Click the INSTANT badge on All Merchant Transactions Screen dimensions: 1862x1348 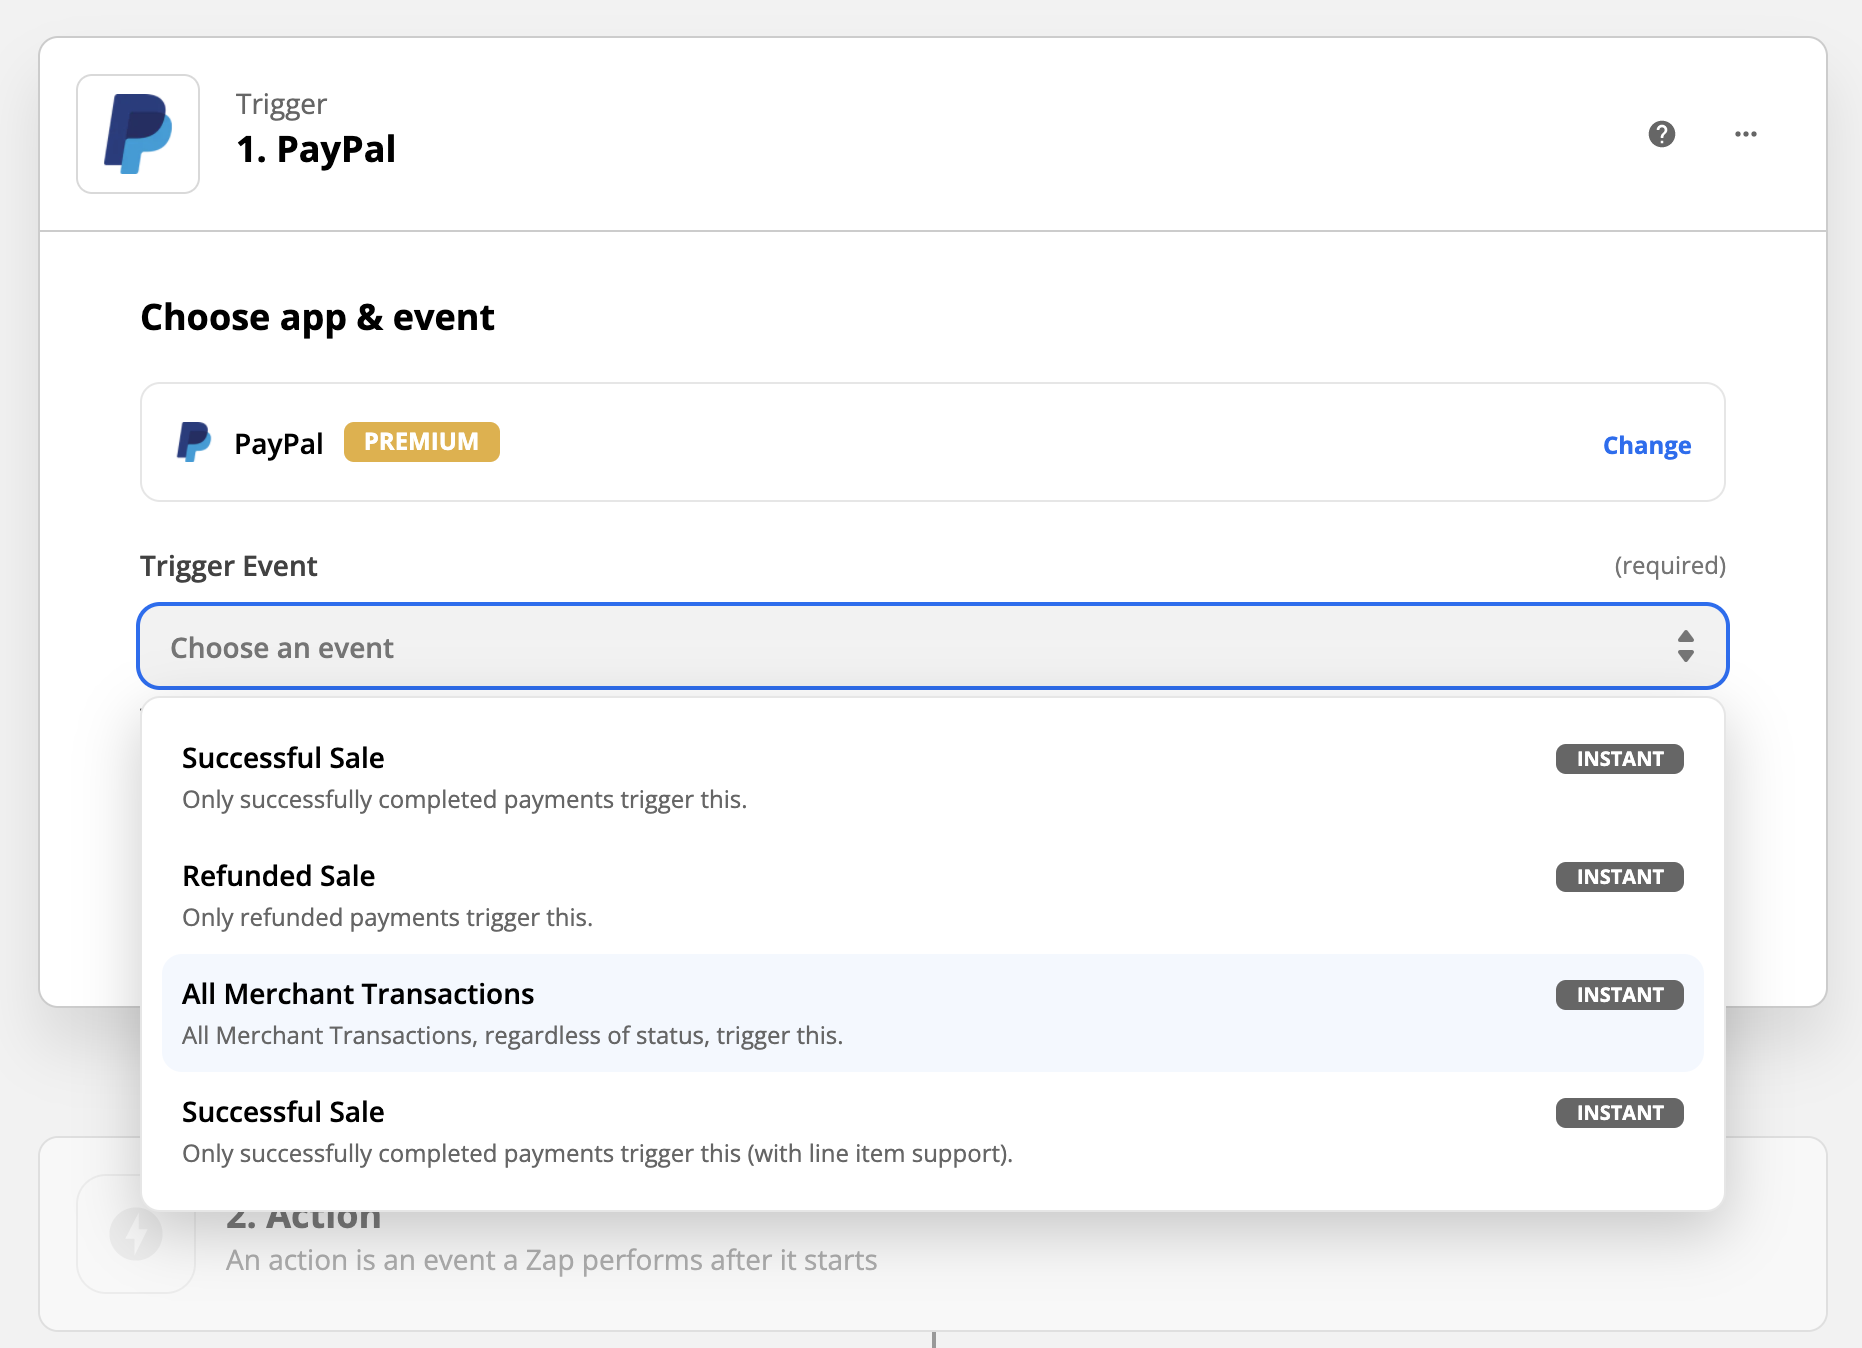pyautogui.click(x=1620, y=995)
